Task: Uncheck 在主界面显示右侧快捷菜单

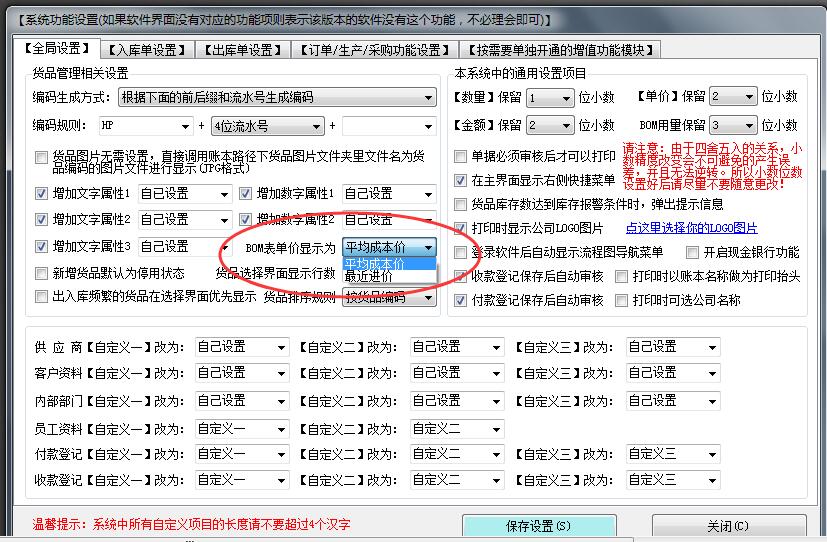Action: pos(461,181)
